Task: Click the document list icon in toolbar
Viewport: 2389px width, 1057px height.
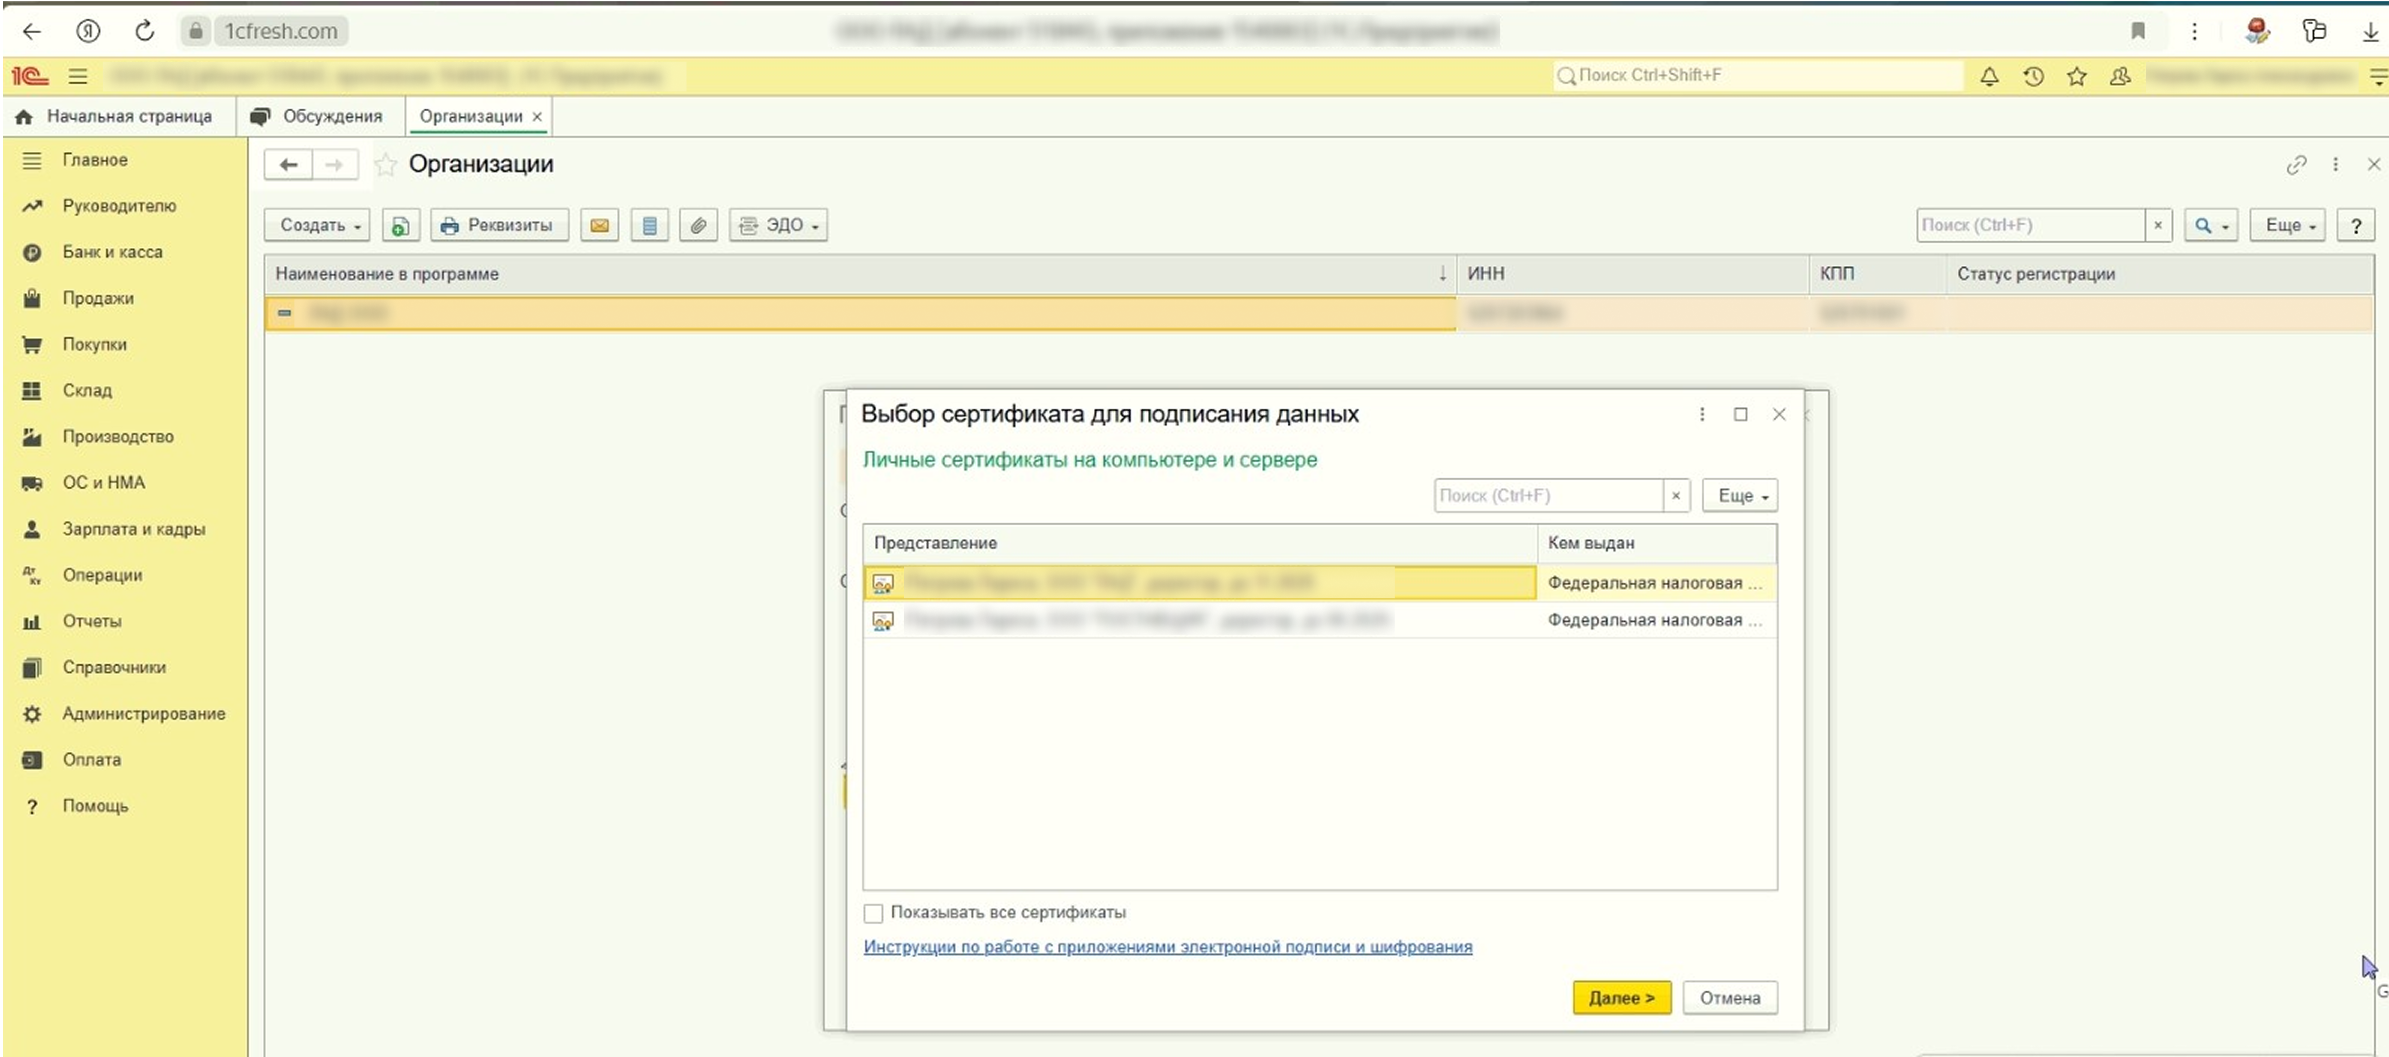Action: [649, 225]
